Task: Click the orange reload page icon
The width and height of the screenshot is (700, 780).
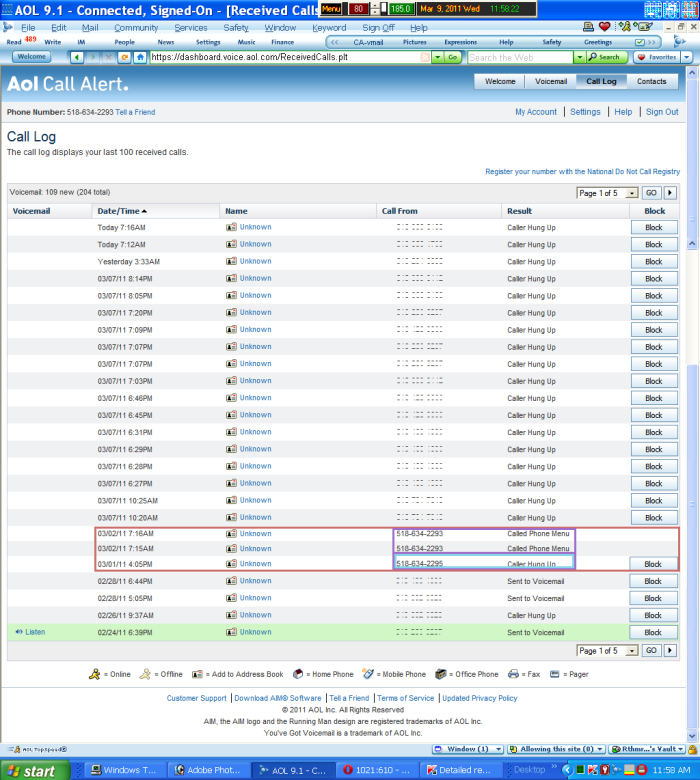Action: pyautogui.click(x=124, y=57)
